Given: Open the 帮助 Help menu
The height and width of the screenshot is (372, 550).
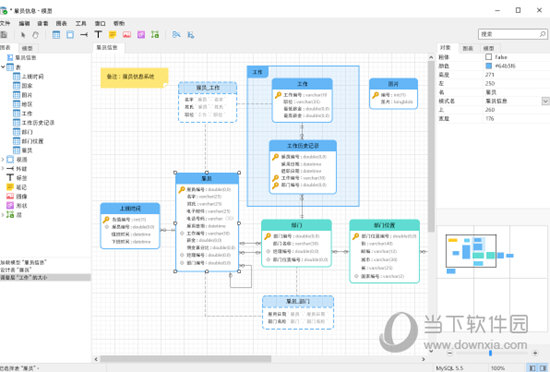Looking at the screenshot, I should pyautogui.click(x=119, y=23).
